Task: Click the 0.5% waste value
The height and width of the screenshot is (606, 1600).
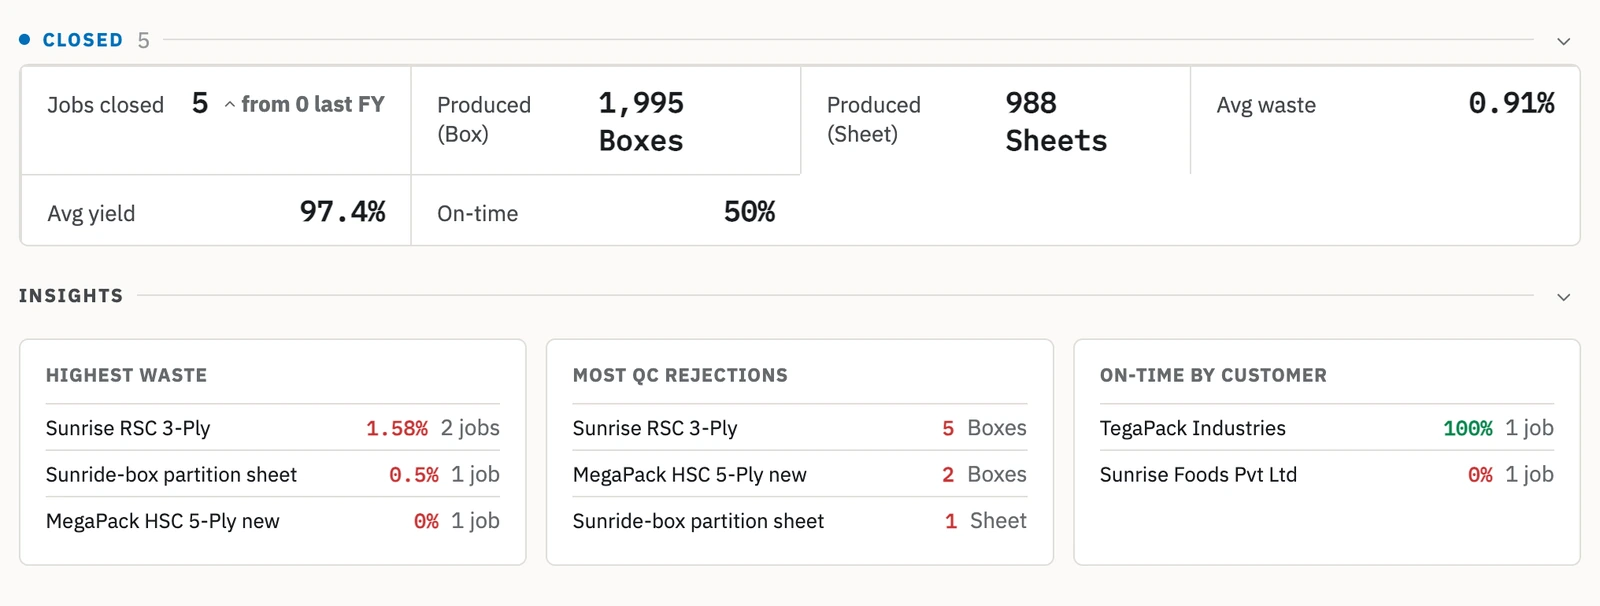Action: pyautogui.click(x=414, y=475)
